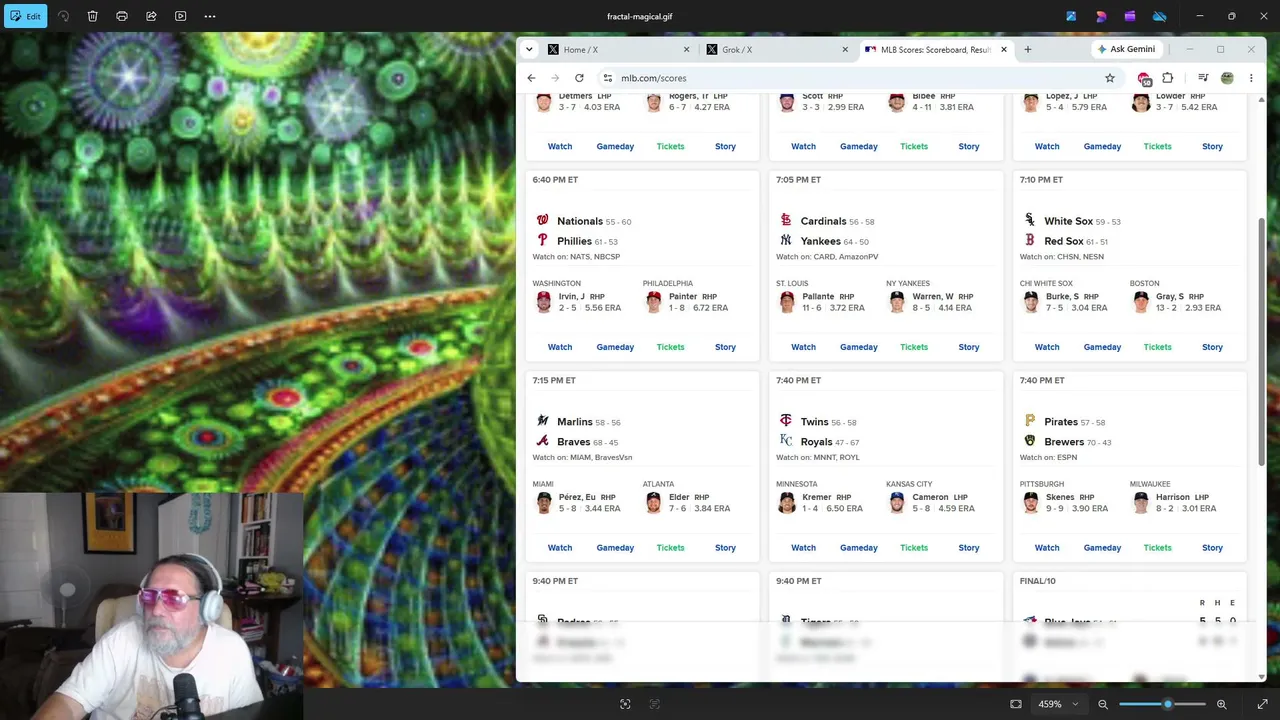This screenshot has width=1280, height=720.
Task: Click the Yankees team name
Action: tap(821, 241)
